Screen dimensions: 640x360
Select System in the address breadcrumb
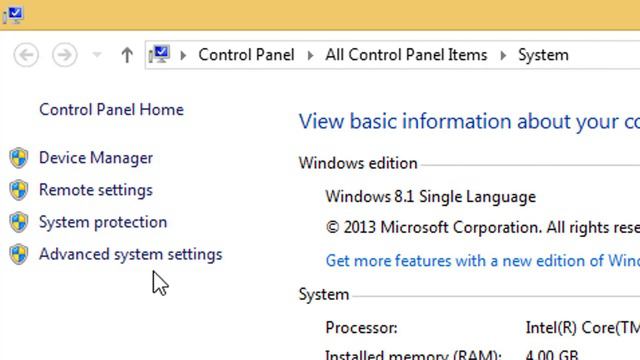[543, 55]
